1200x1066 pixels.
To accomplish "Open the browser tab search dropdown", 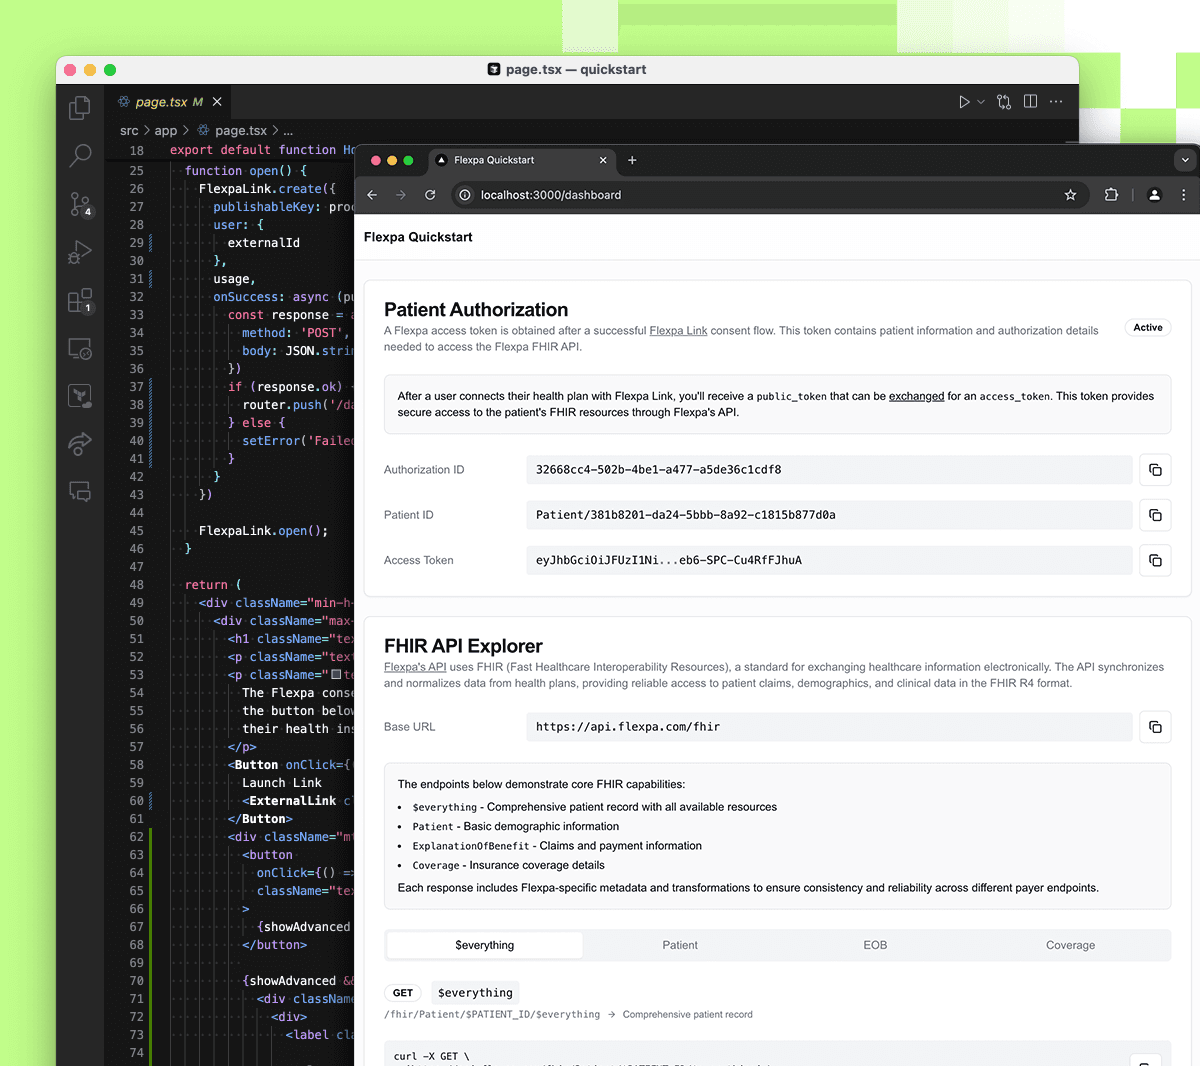I will coord(1185,160).
